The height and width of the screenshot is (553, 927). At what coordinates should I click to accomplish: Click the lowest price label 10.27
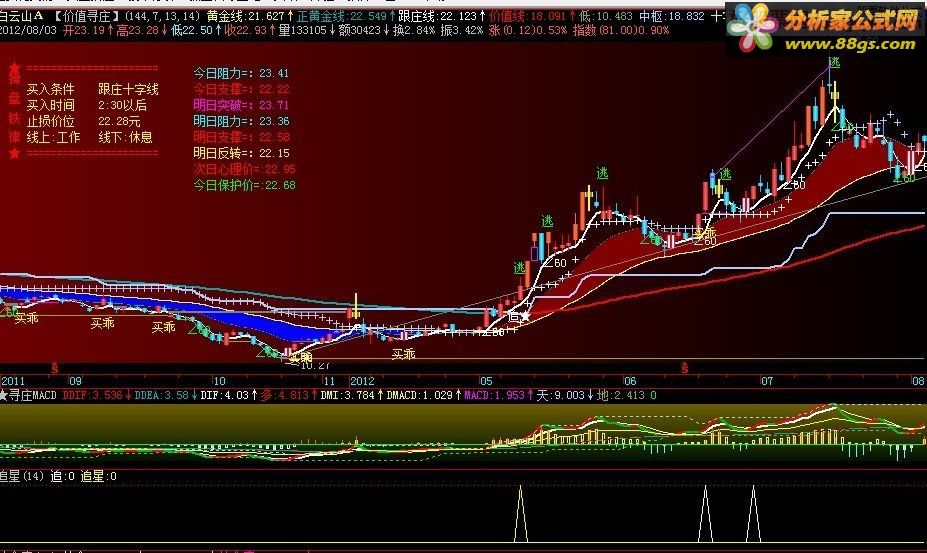[x=315, y=366]
